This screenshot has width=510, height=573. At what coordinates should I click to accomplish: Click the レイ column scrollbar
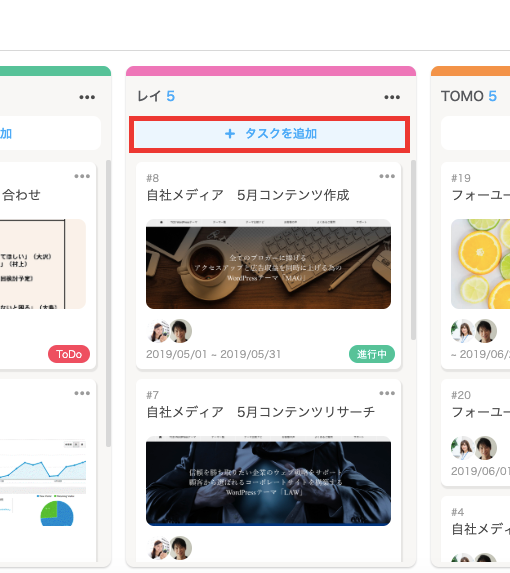point(413,250)
